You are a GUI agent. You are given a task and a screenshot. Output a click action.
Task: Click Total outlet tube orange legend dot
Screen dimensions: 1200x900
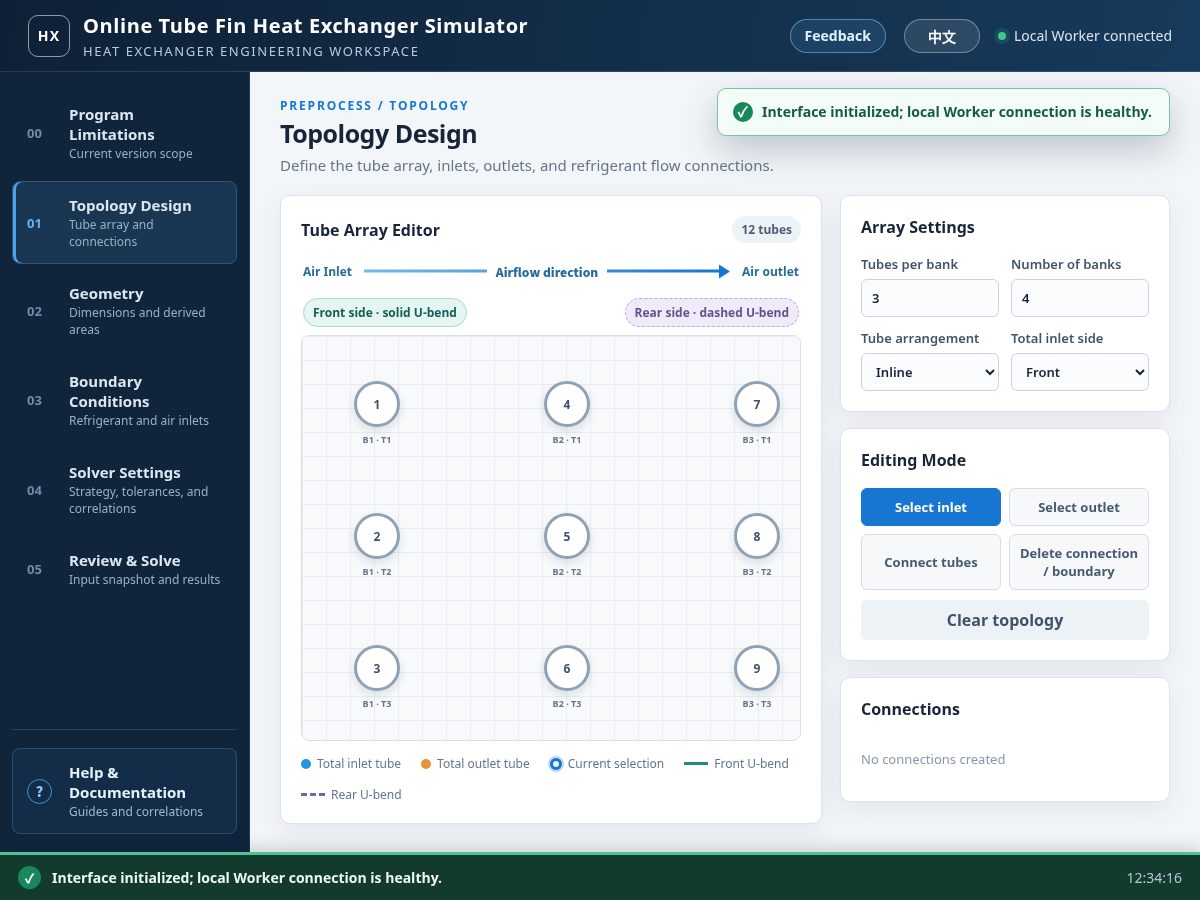click(x=426, y=764)
